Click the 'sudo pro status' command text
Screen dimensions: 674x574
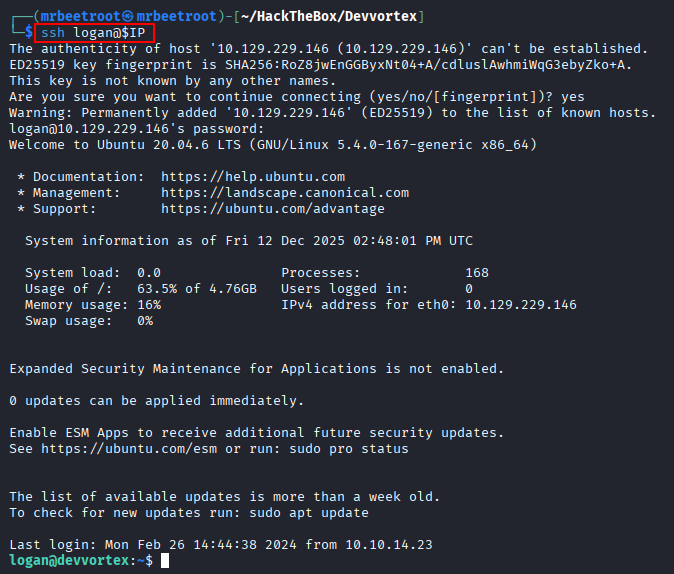(349, 449)
